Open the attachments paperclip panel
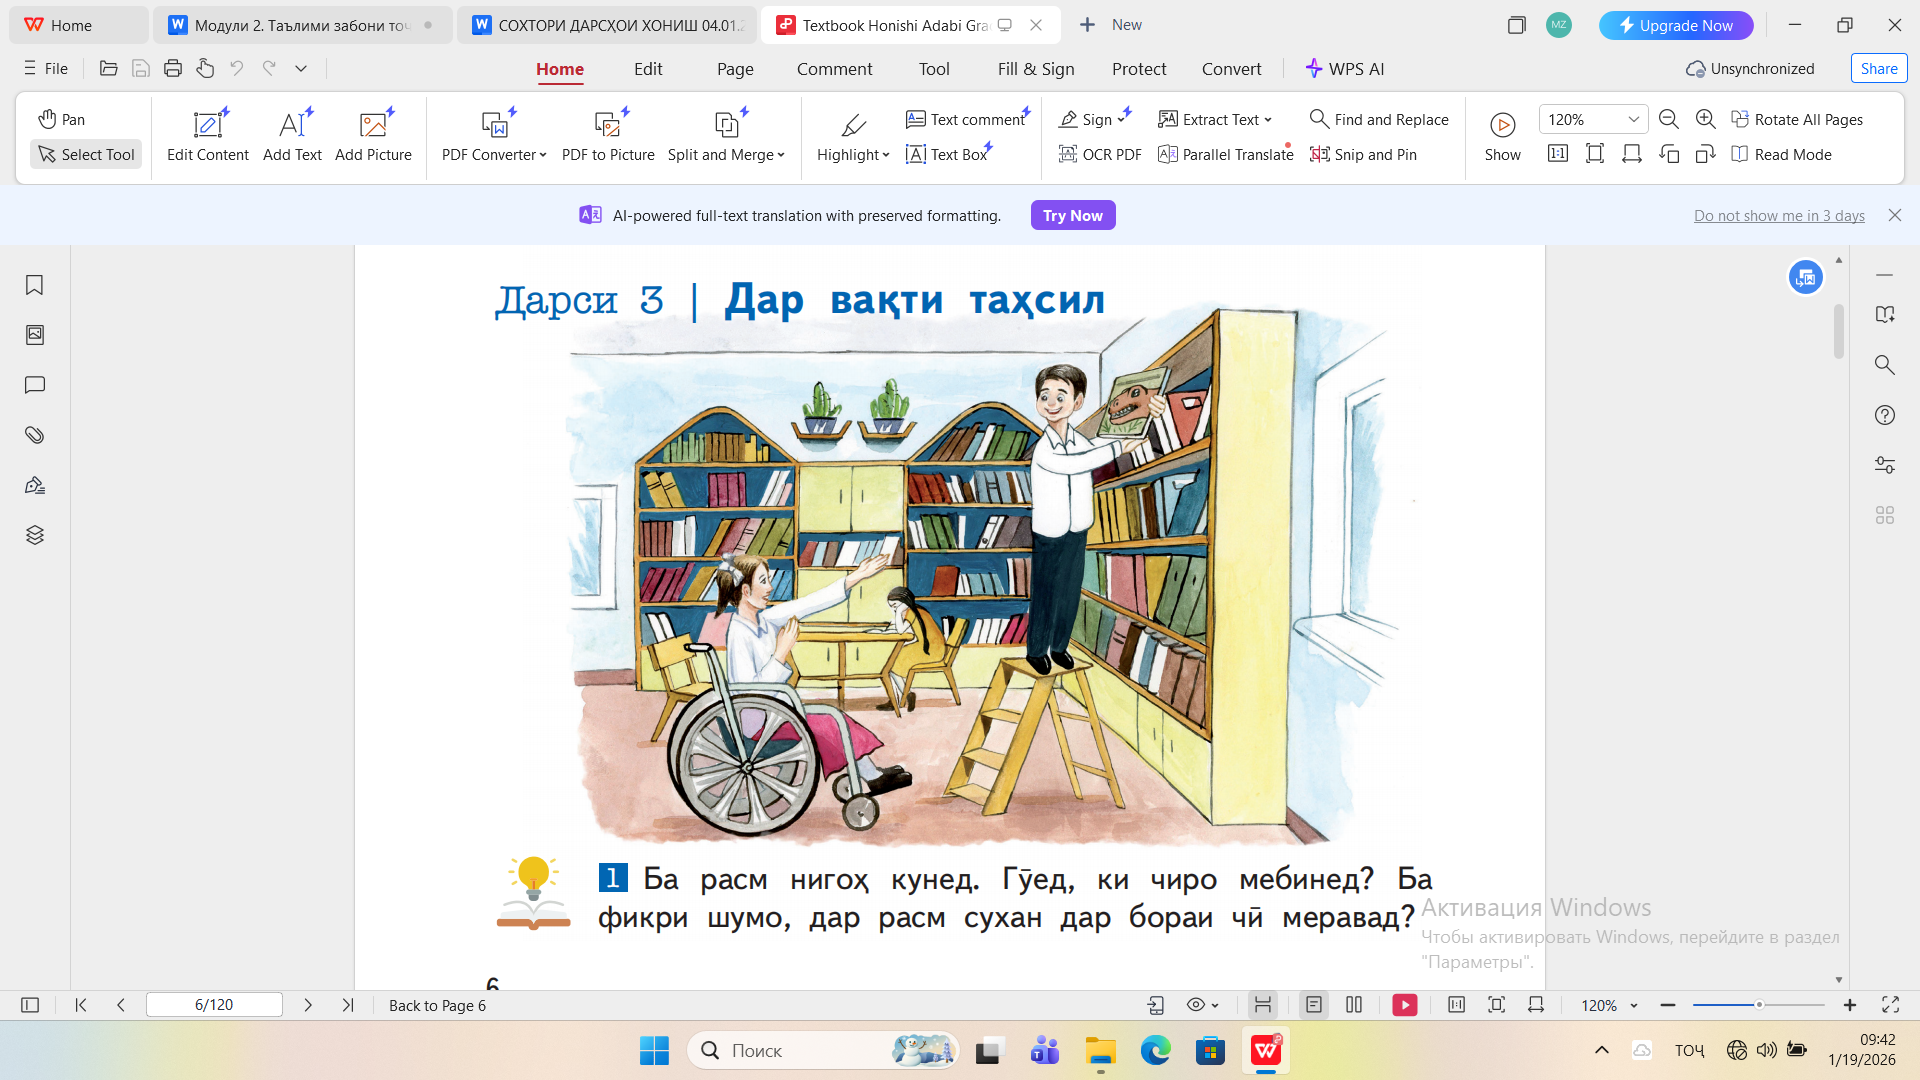The width and height of the screenshot is (1920, 1080). pos(34,435)
